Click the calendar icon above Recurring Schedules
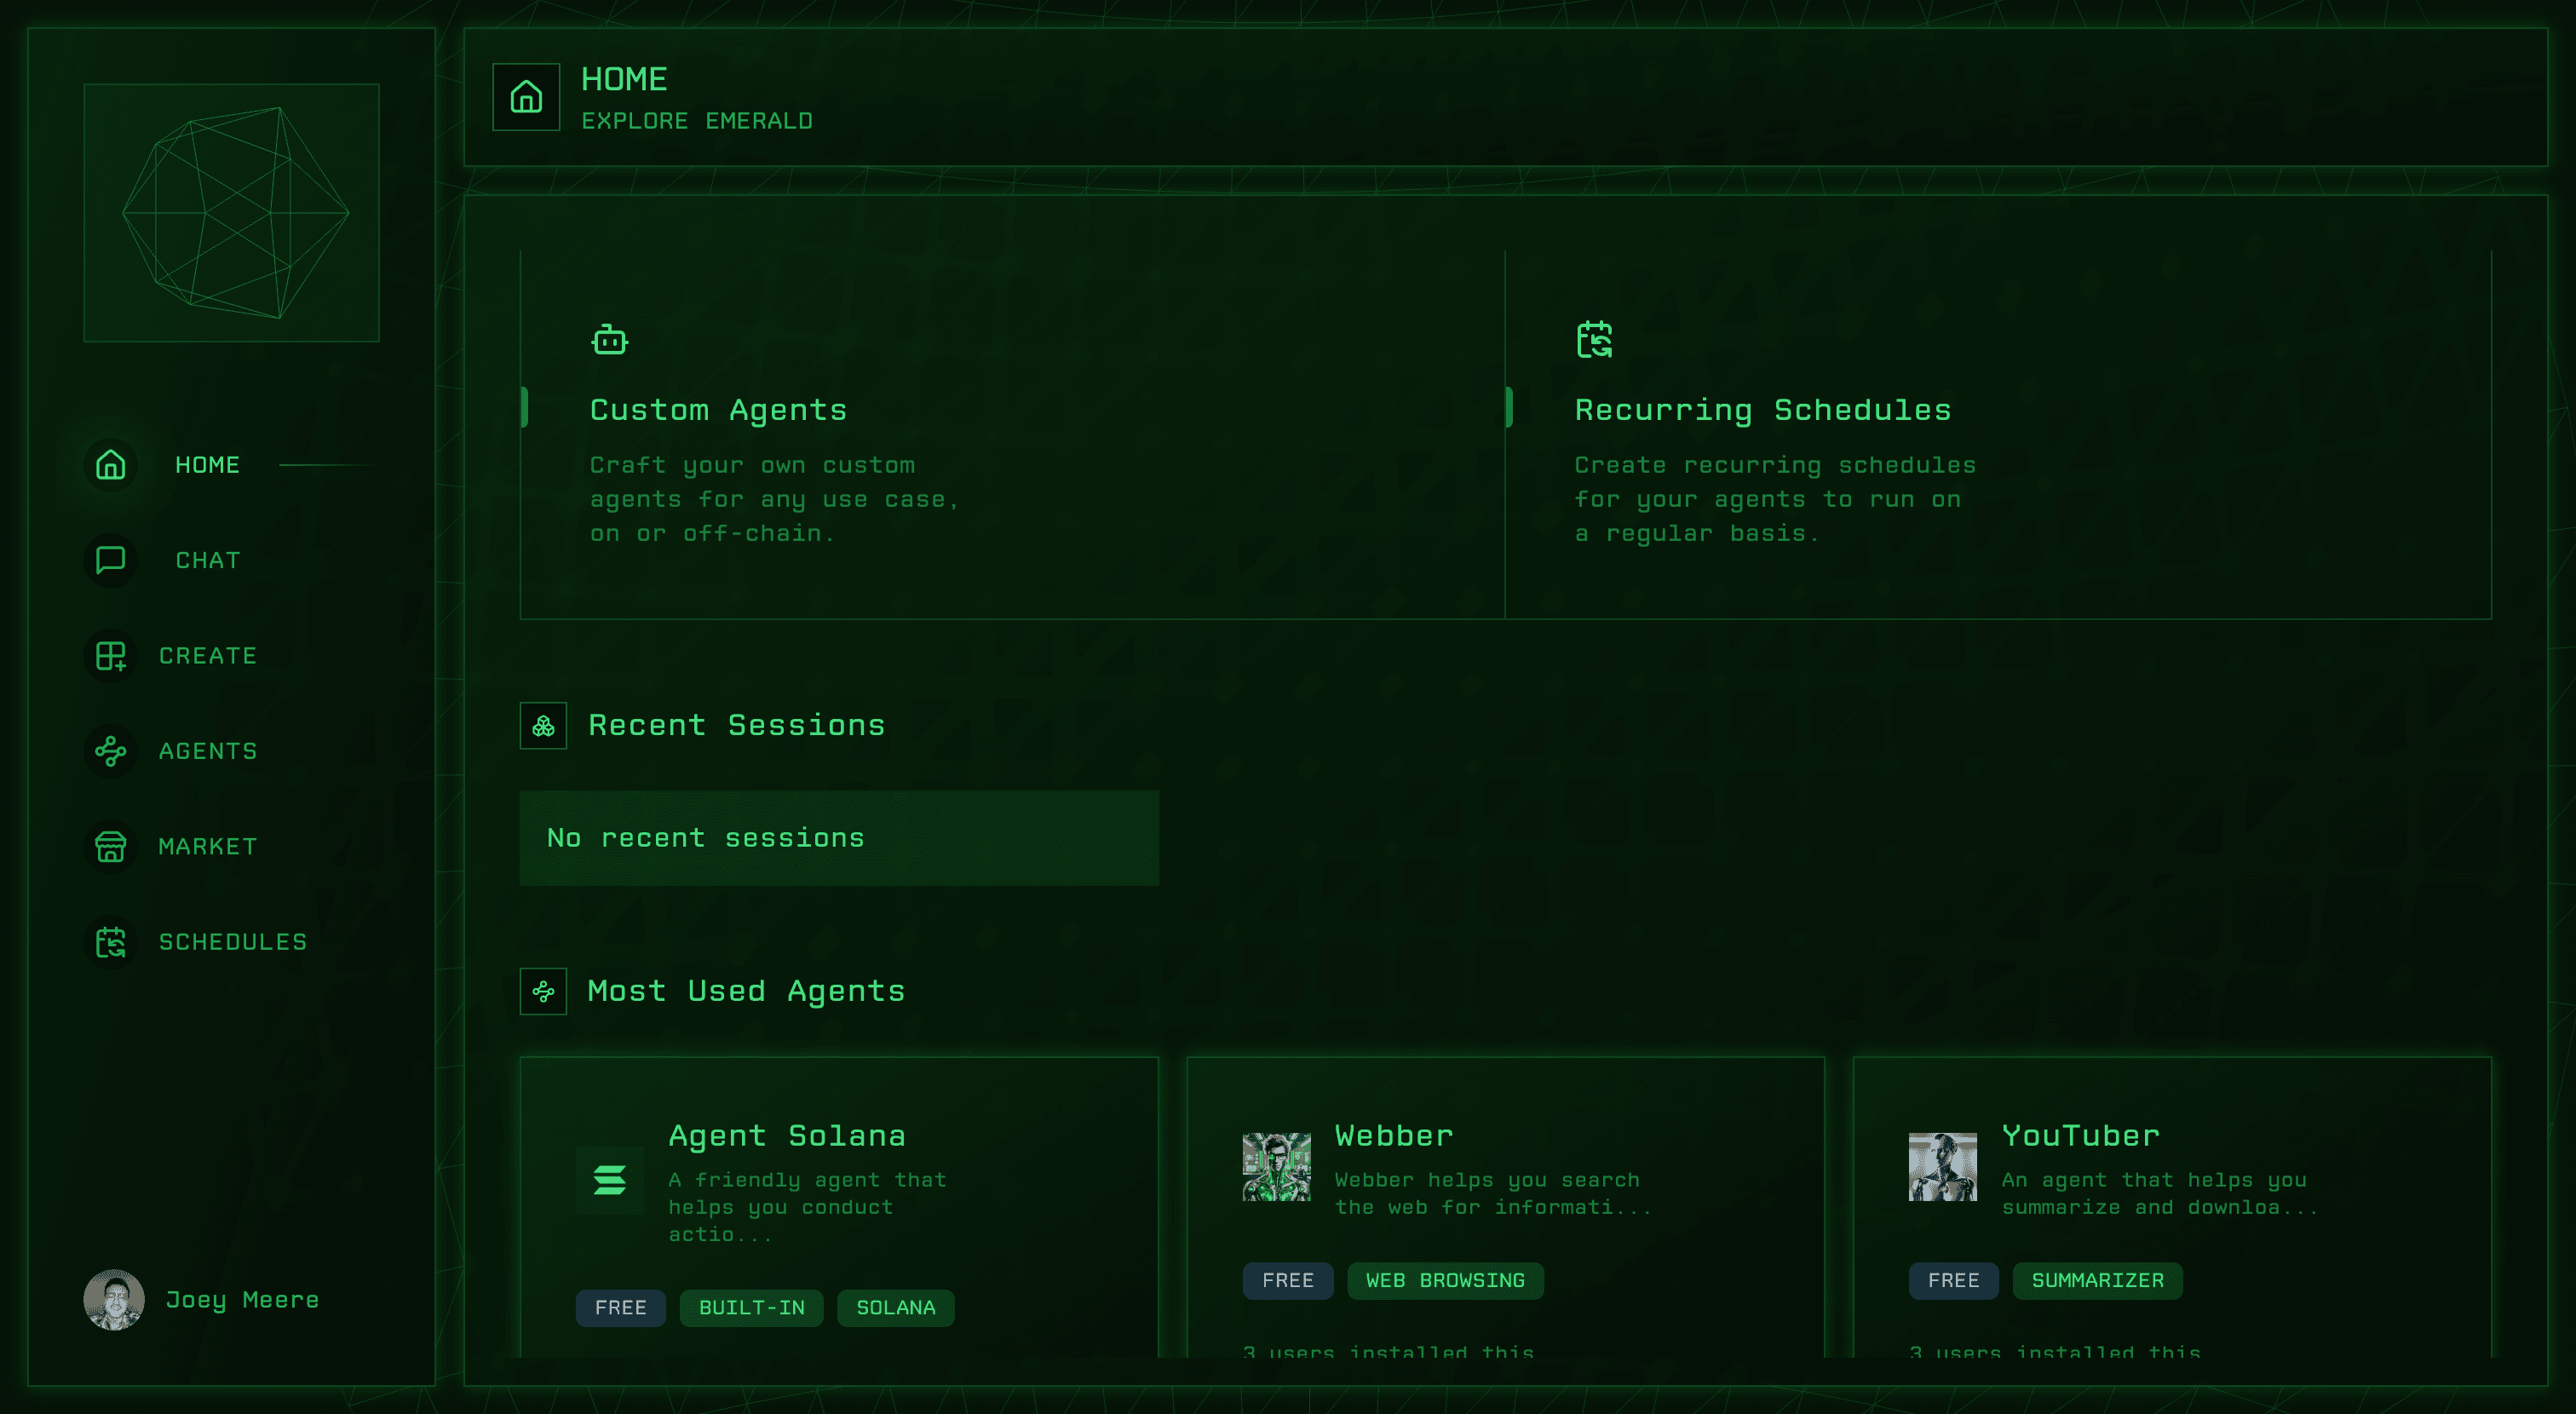This screenshot has width=2576, height=1414. [x=1594, y=340]
